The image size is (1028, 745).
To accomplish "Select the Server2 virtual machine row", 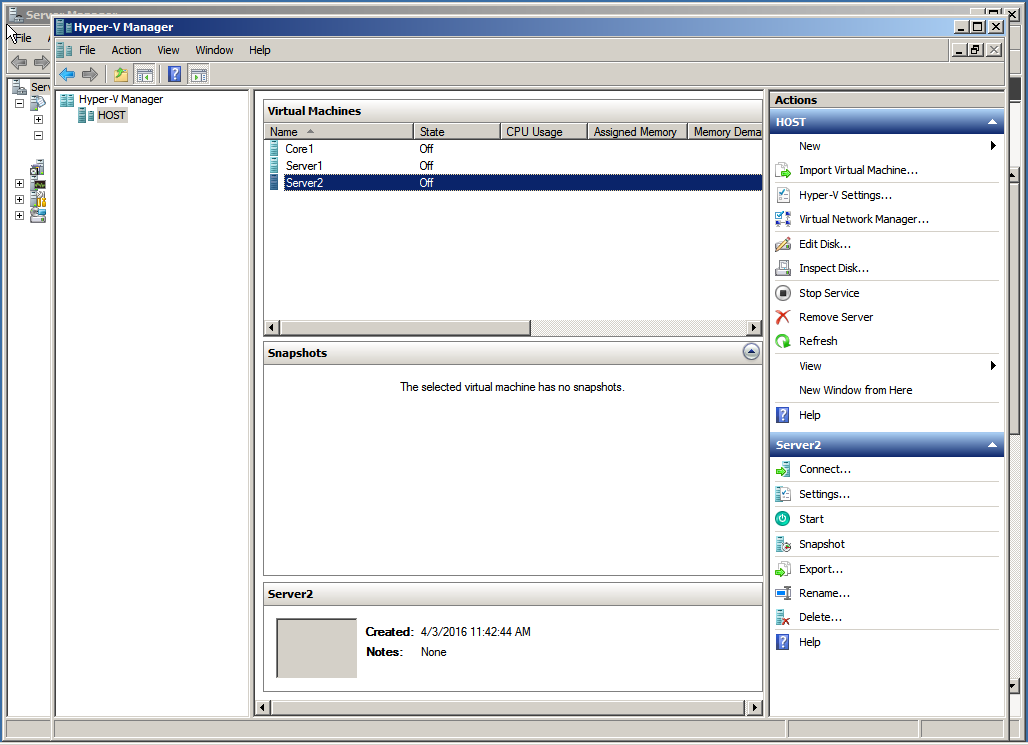I will point(513,183).
